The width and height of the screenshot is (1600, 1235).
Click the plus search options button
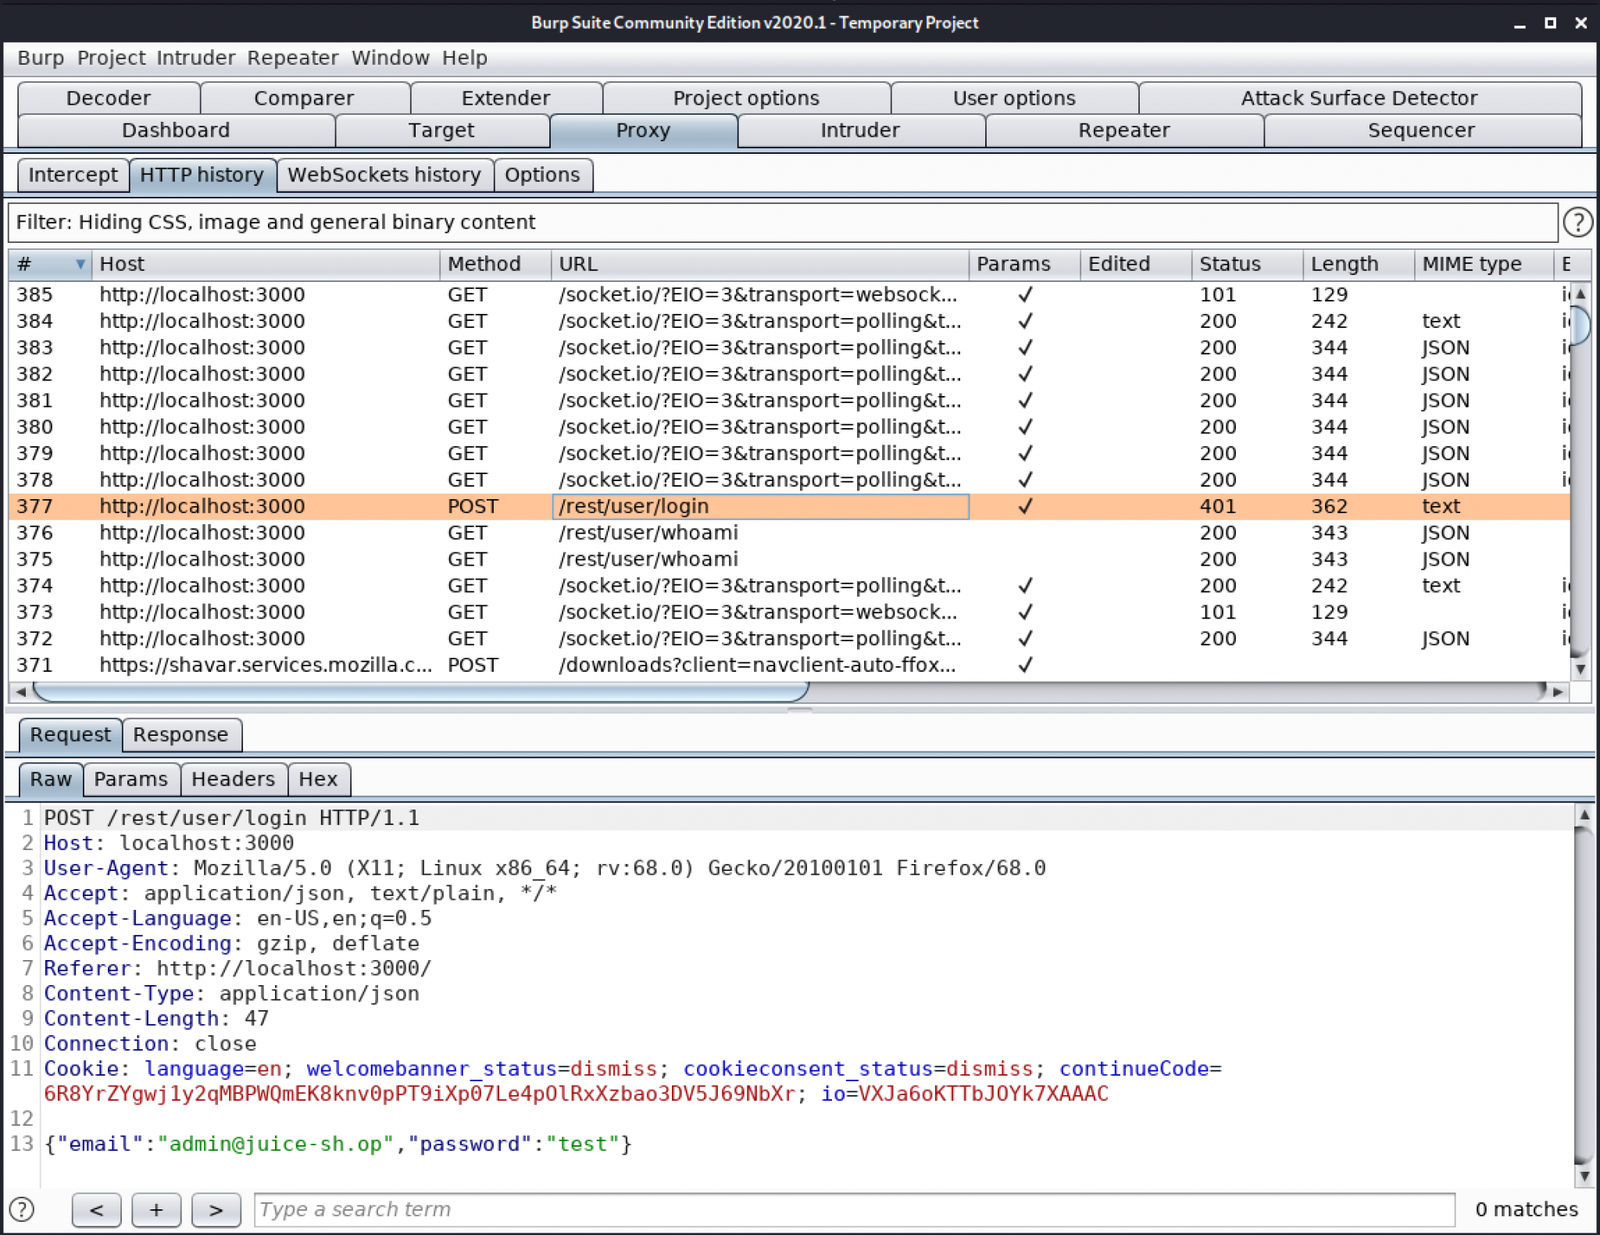(x=156, y=1210)
